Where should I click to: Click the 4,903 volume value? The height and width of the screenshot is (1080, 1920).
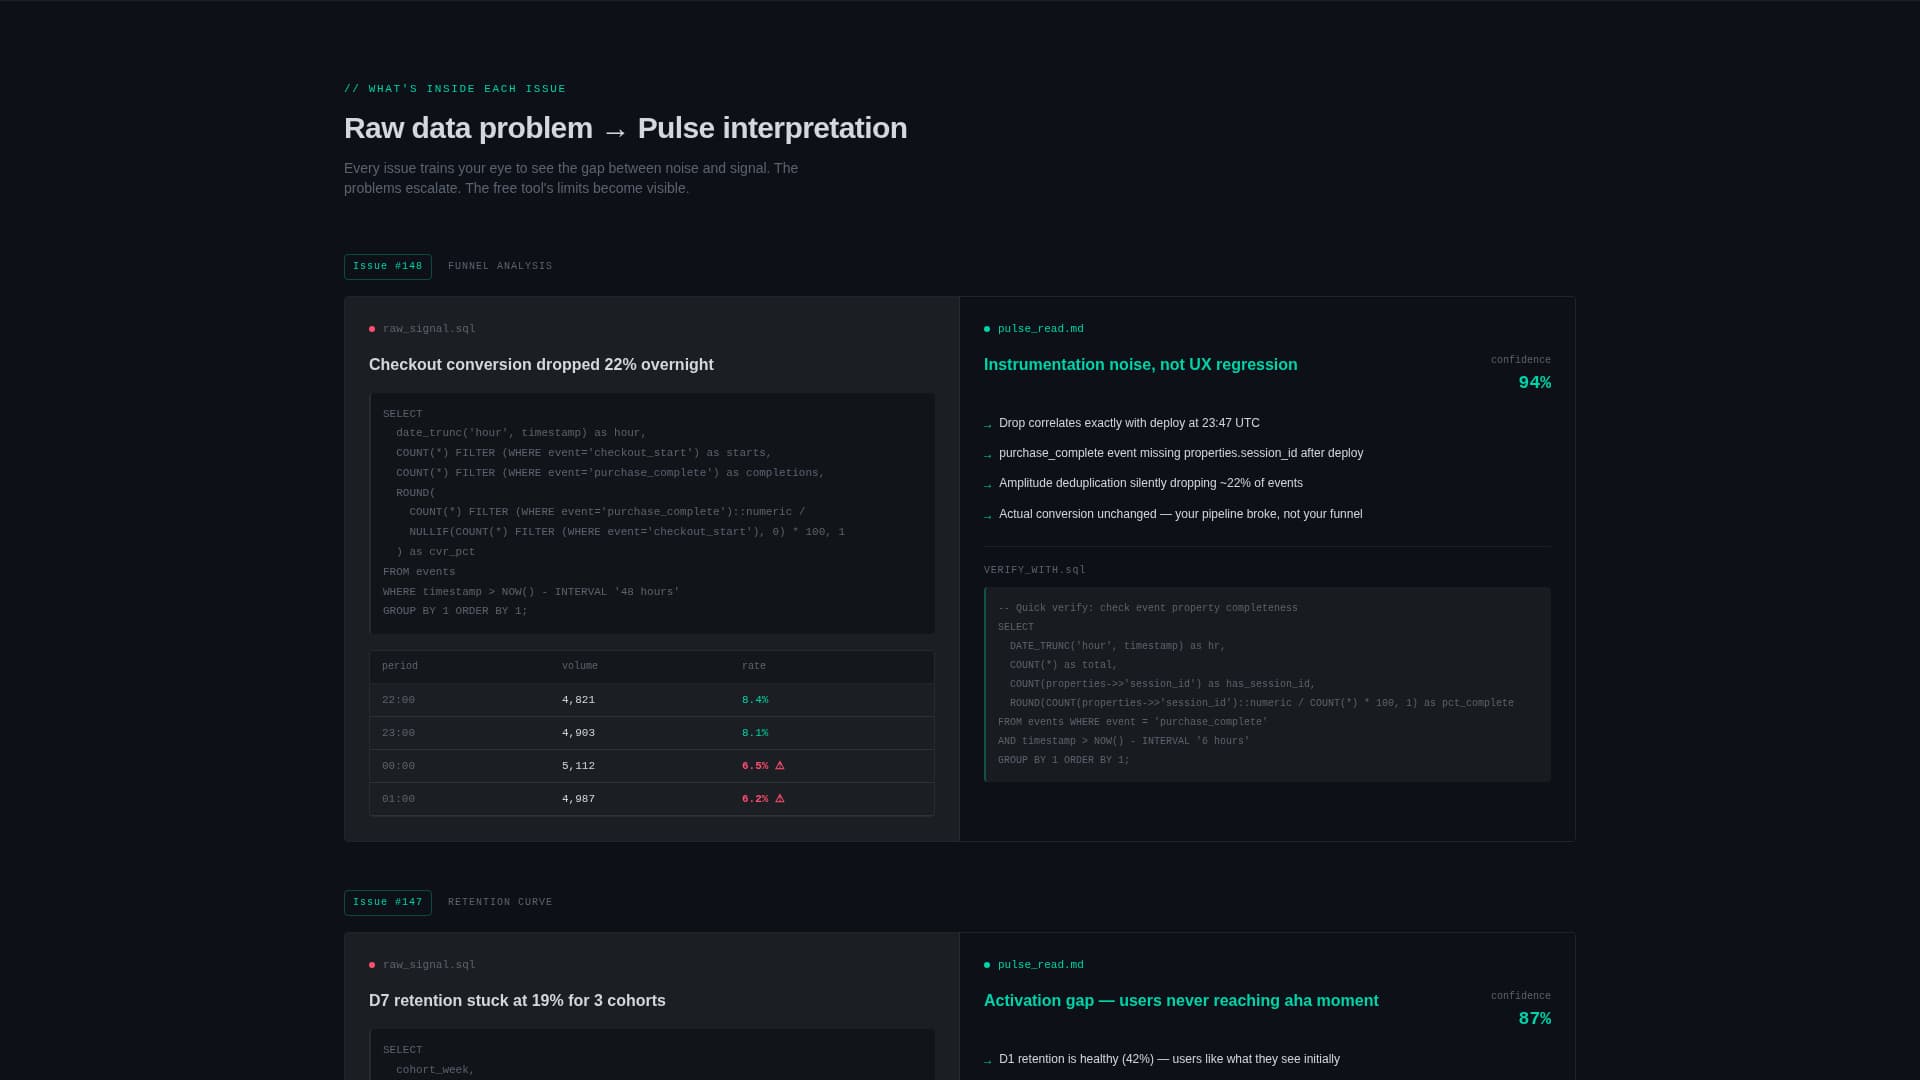coord(578,733)
